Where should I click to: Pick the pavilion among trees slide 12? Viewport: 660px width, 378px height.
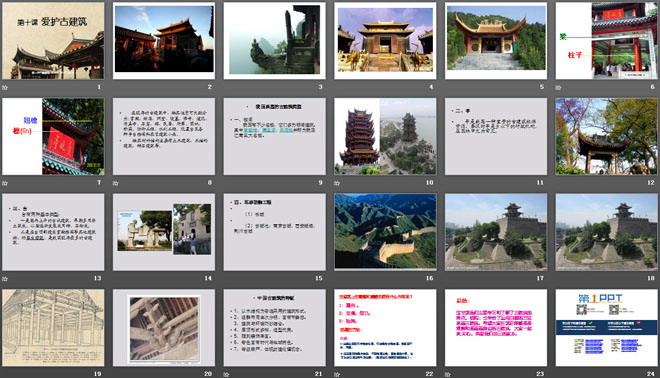607,136
